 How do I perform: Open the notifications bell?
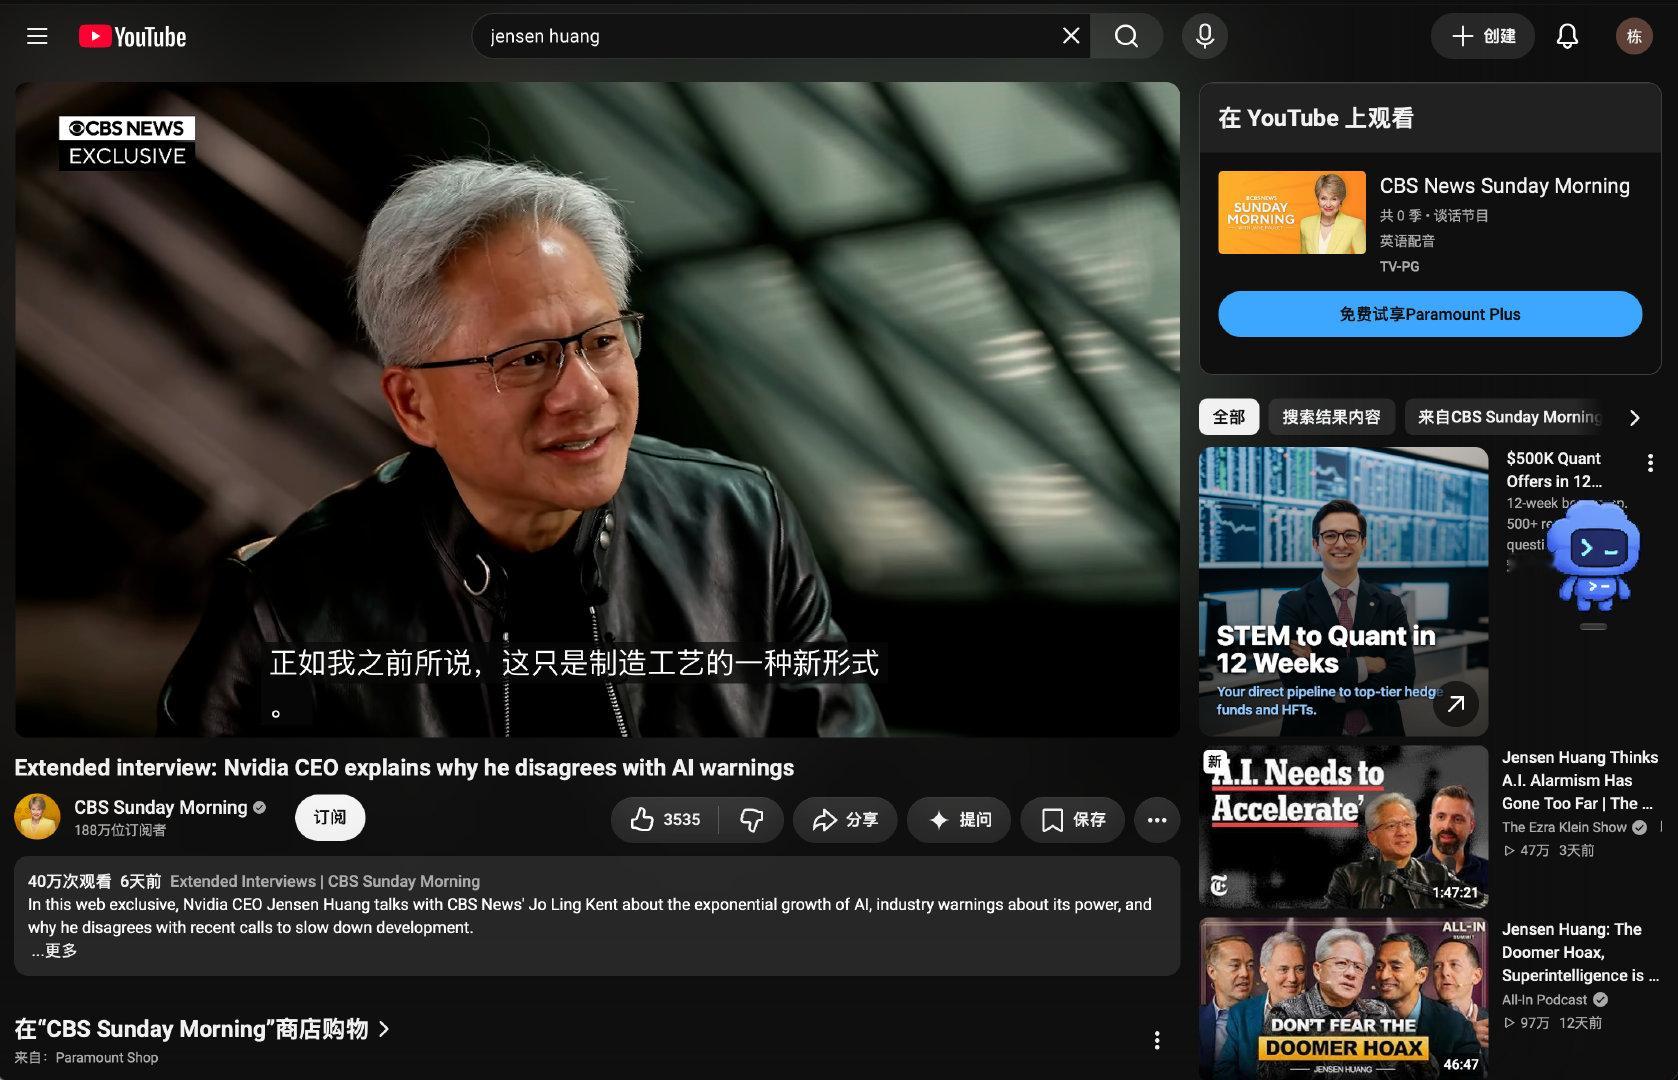[x=1567, y=36]
